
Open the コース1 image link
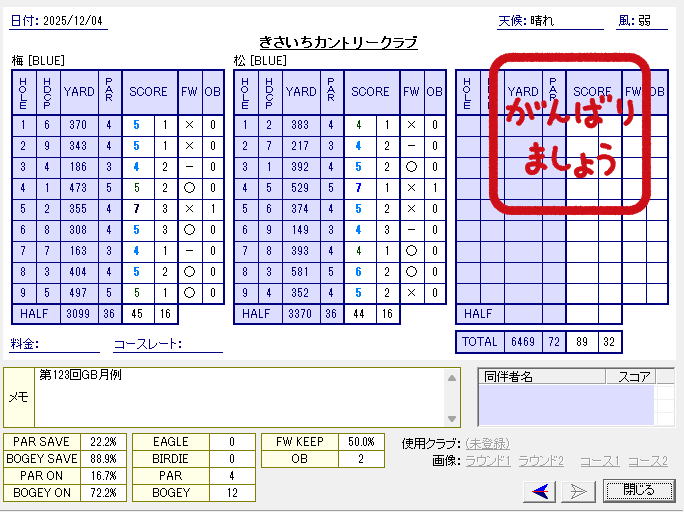(599, 461)
